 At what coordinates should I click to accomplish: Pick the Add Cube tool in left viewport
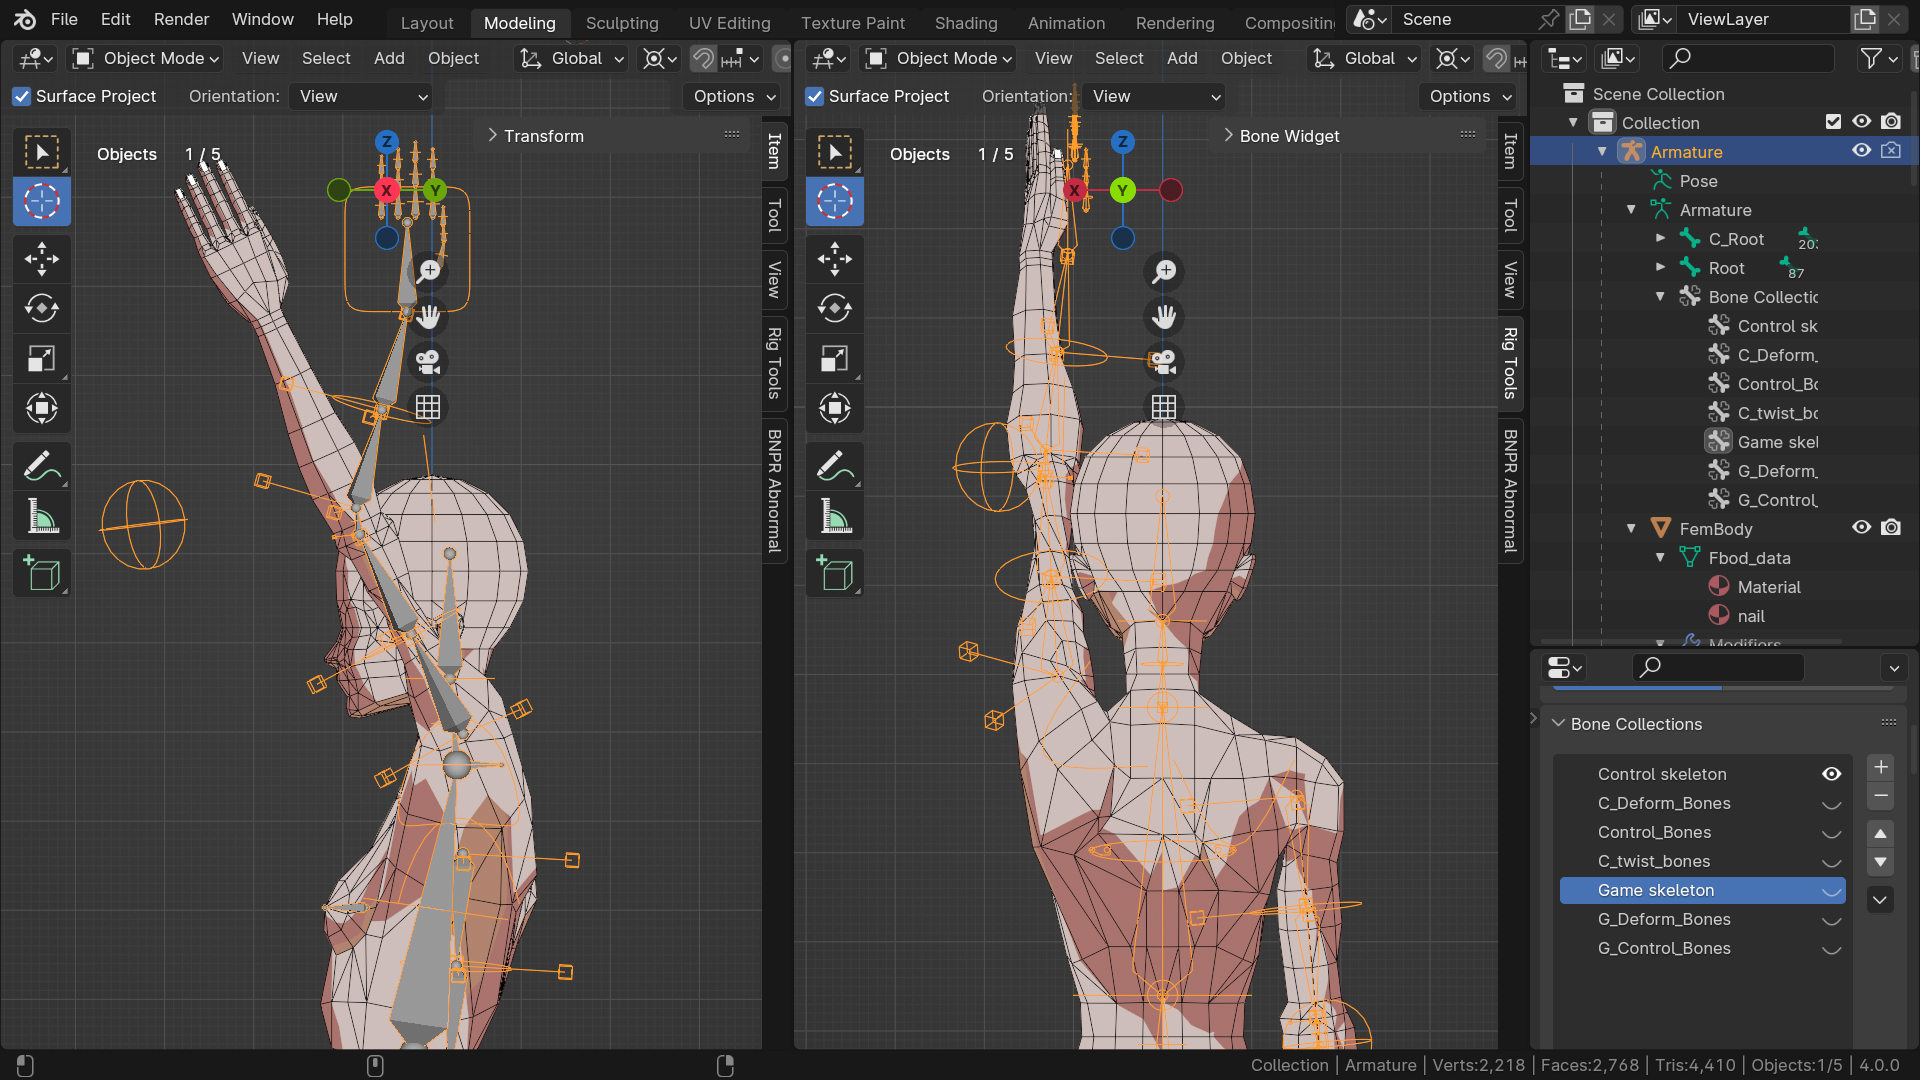pyautogui.click(x=42, y=573)
